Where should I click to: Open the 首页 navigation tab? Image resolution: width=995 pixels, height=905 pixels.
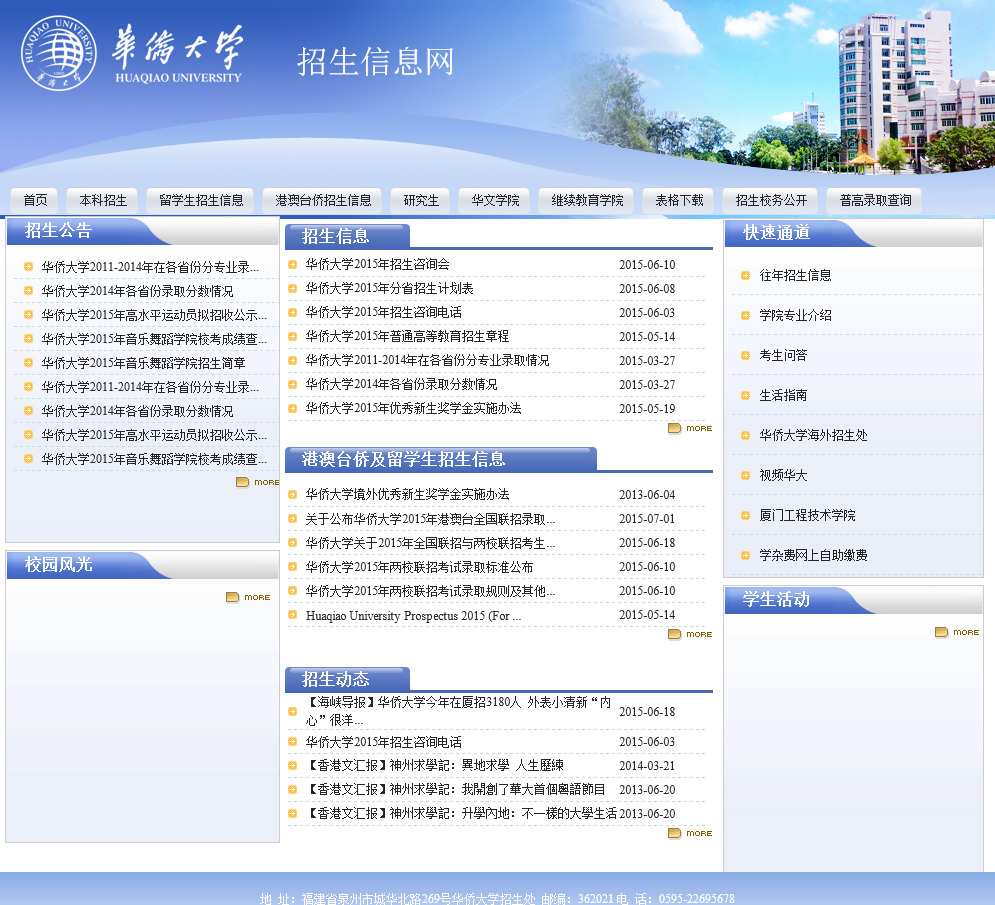pos(35,201)
